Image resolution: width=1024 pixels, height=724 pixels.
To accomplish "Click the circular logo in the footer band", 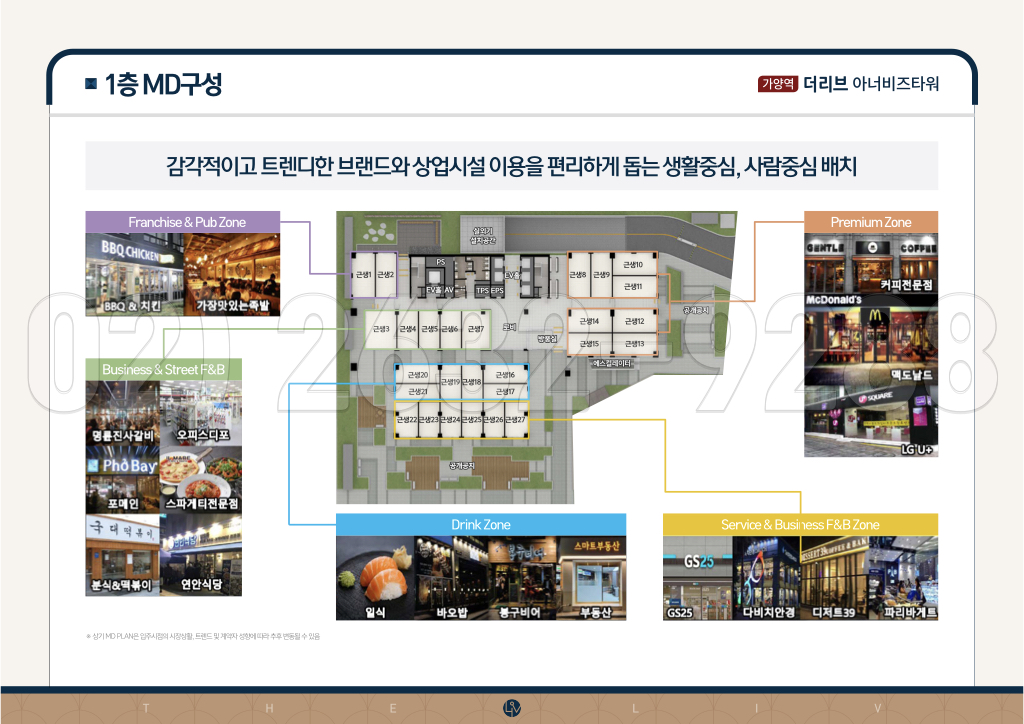I will 512,708.
